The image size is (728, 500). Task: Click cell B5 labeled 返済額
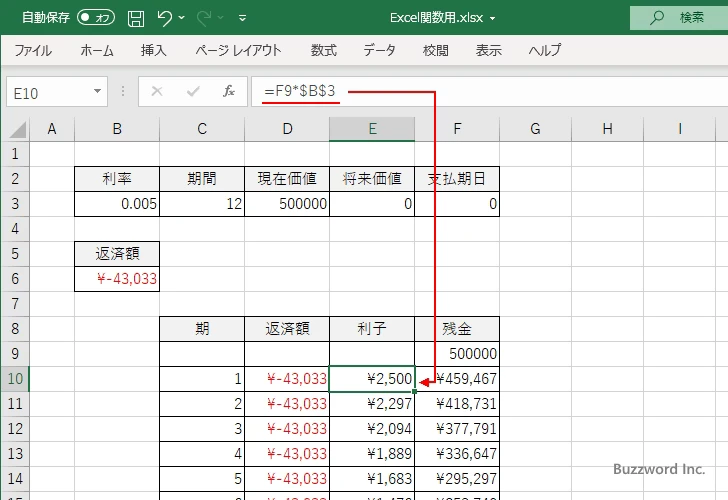(x=117, y=254)
